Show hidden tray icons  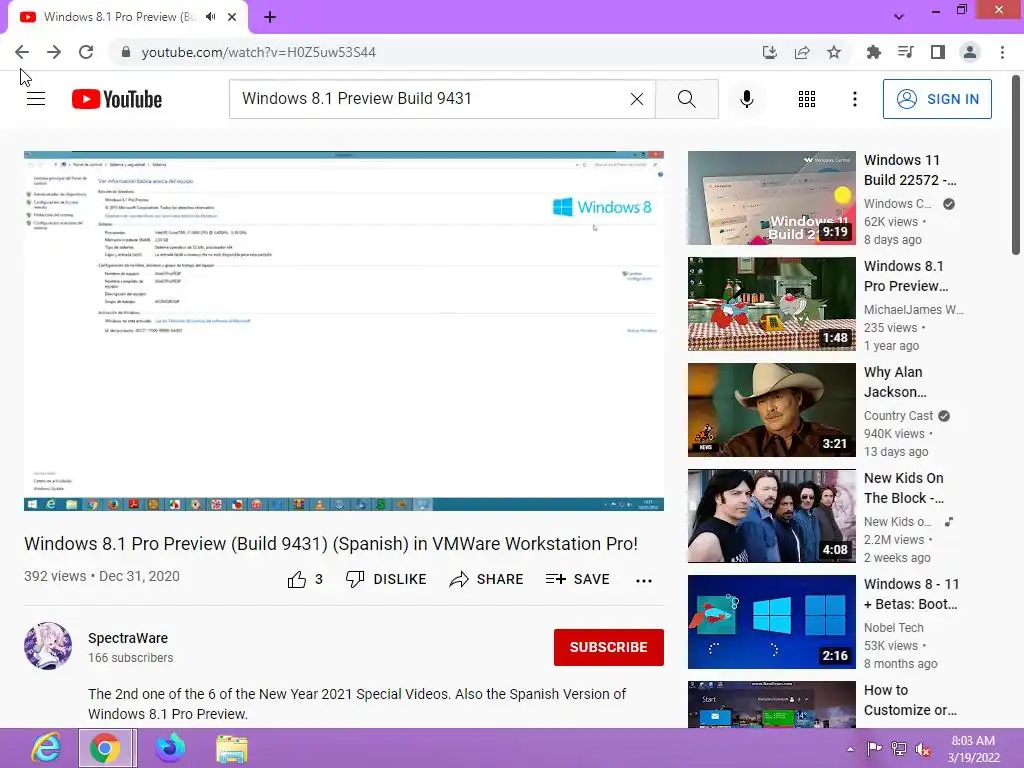click(850, 749)
